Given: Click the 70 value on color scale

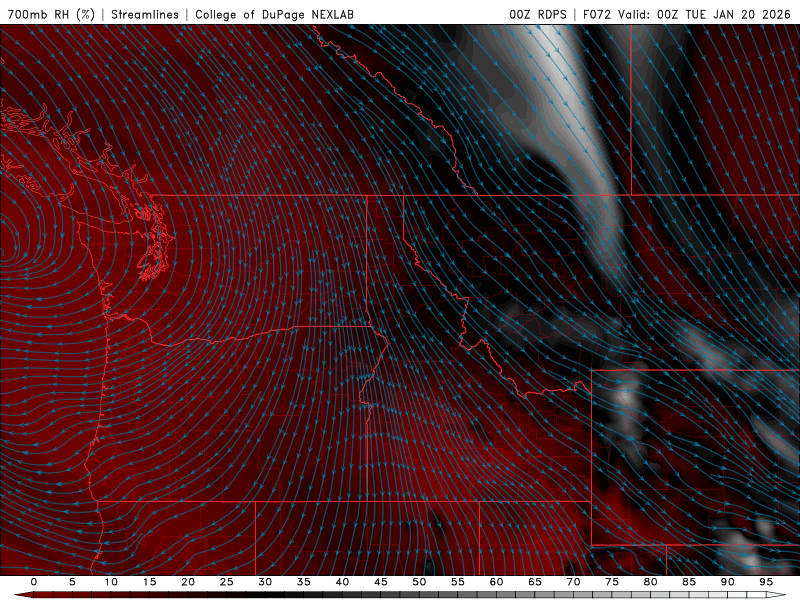Looking at the screenshot, I should click(573, 582).
